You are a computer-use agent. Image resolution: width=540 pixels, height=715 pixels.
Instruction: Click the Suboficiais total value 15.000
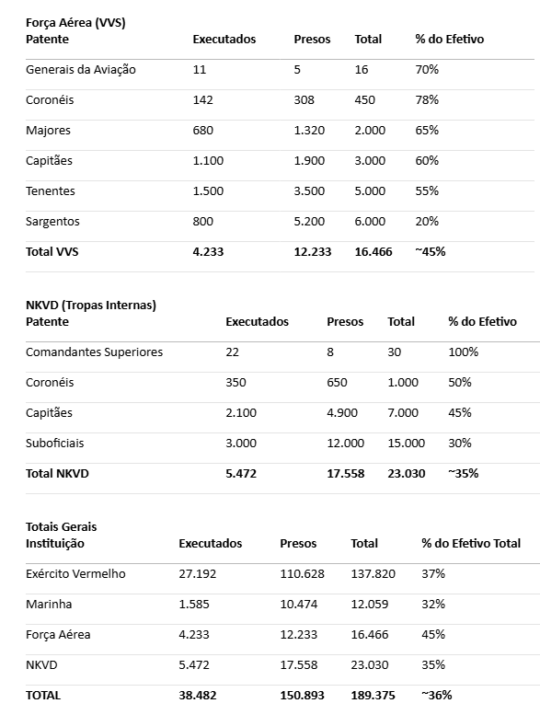[x=406, y=443]
